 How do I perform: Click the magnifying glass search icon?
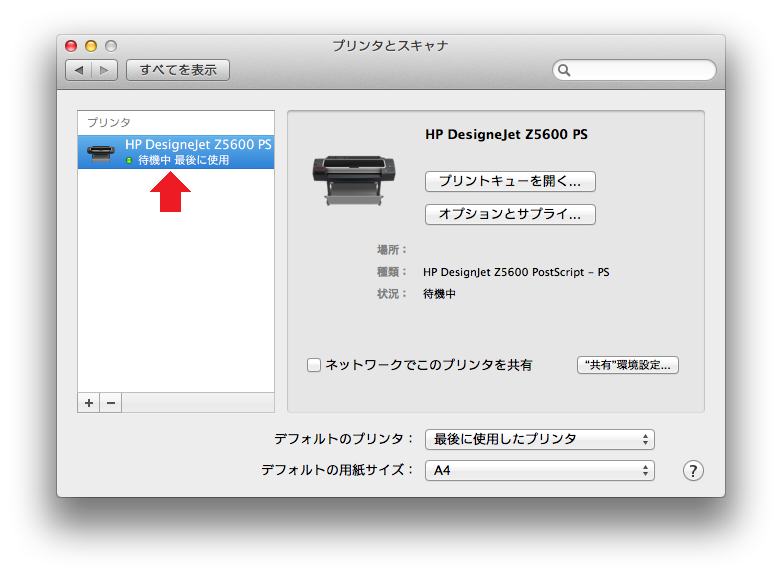564,70
